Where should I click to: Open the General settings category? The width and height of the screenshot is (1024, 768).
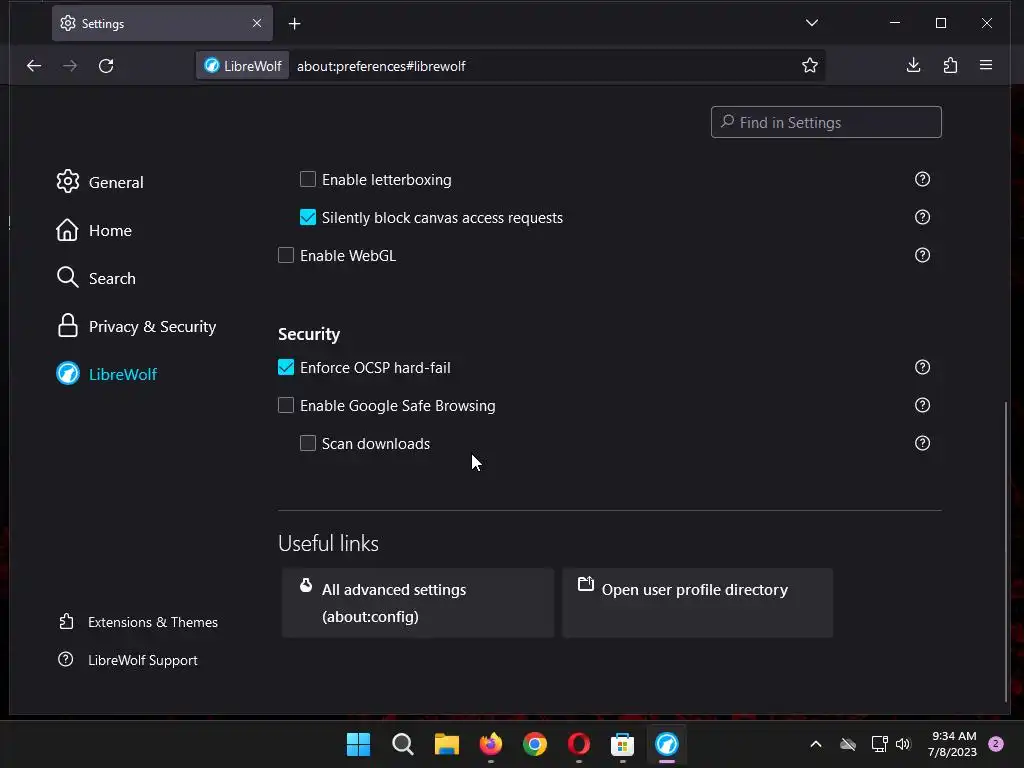(x=100, y=182)
